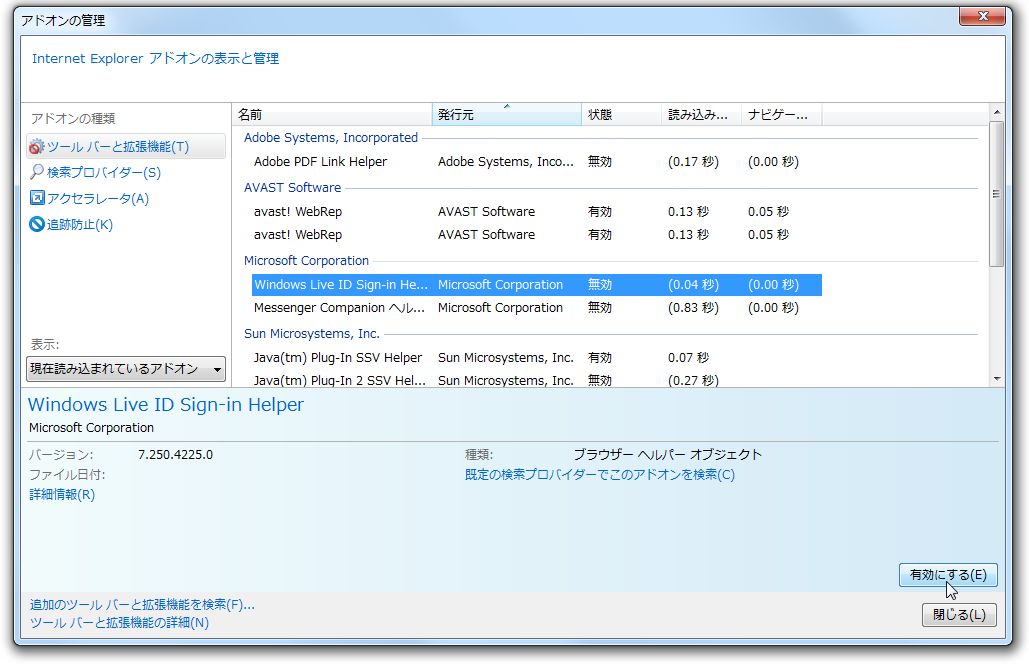This screenshot has width=1029, height=664.
Task: Sort by 発行元 column header
Action: coord(507,114)
